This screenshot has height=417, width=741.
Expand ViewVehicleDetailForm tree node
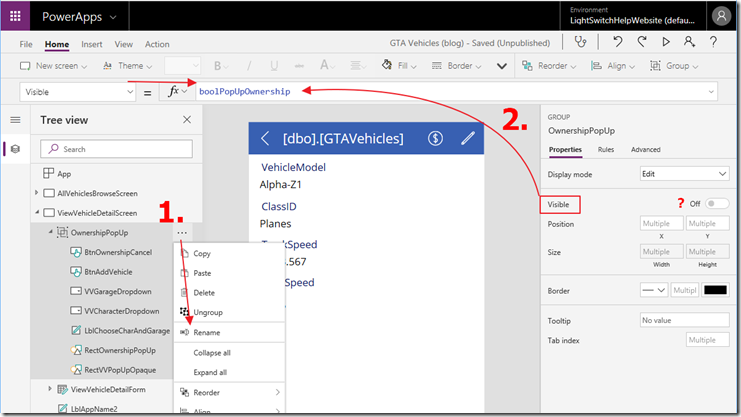coord(50,389)
